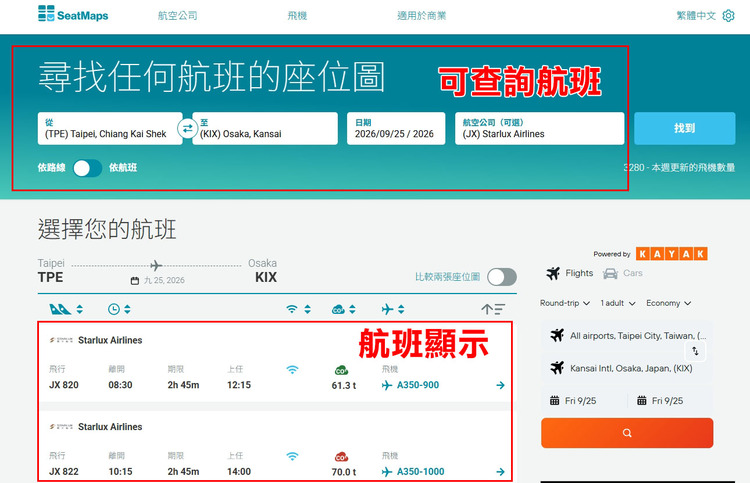Click the orange Kayak search button
The height and width of the screenshot is (483, 750).
coord(627,433)
